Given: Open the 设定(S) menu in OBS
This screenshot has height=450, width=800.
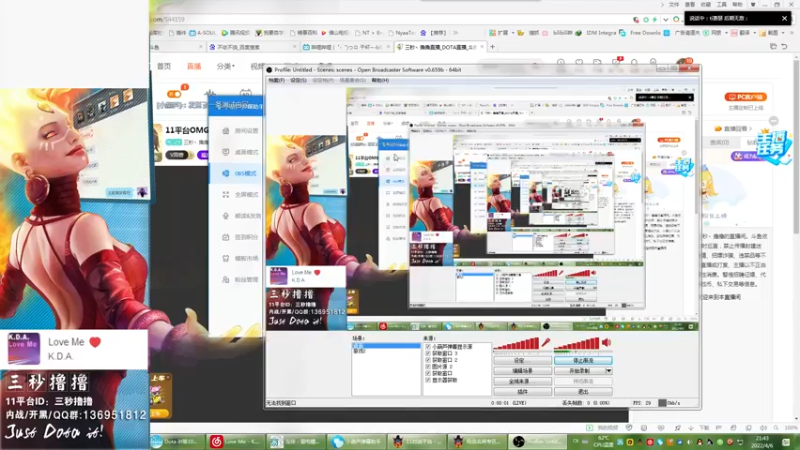Looking at the screenshot, I should point(298,80).
